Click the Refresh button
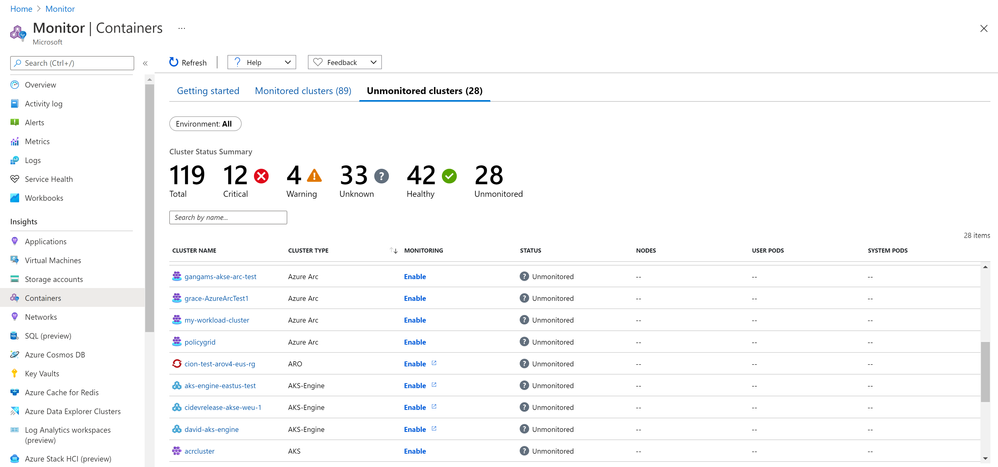 click(188, 62)
